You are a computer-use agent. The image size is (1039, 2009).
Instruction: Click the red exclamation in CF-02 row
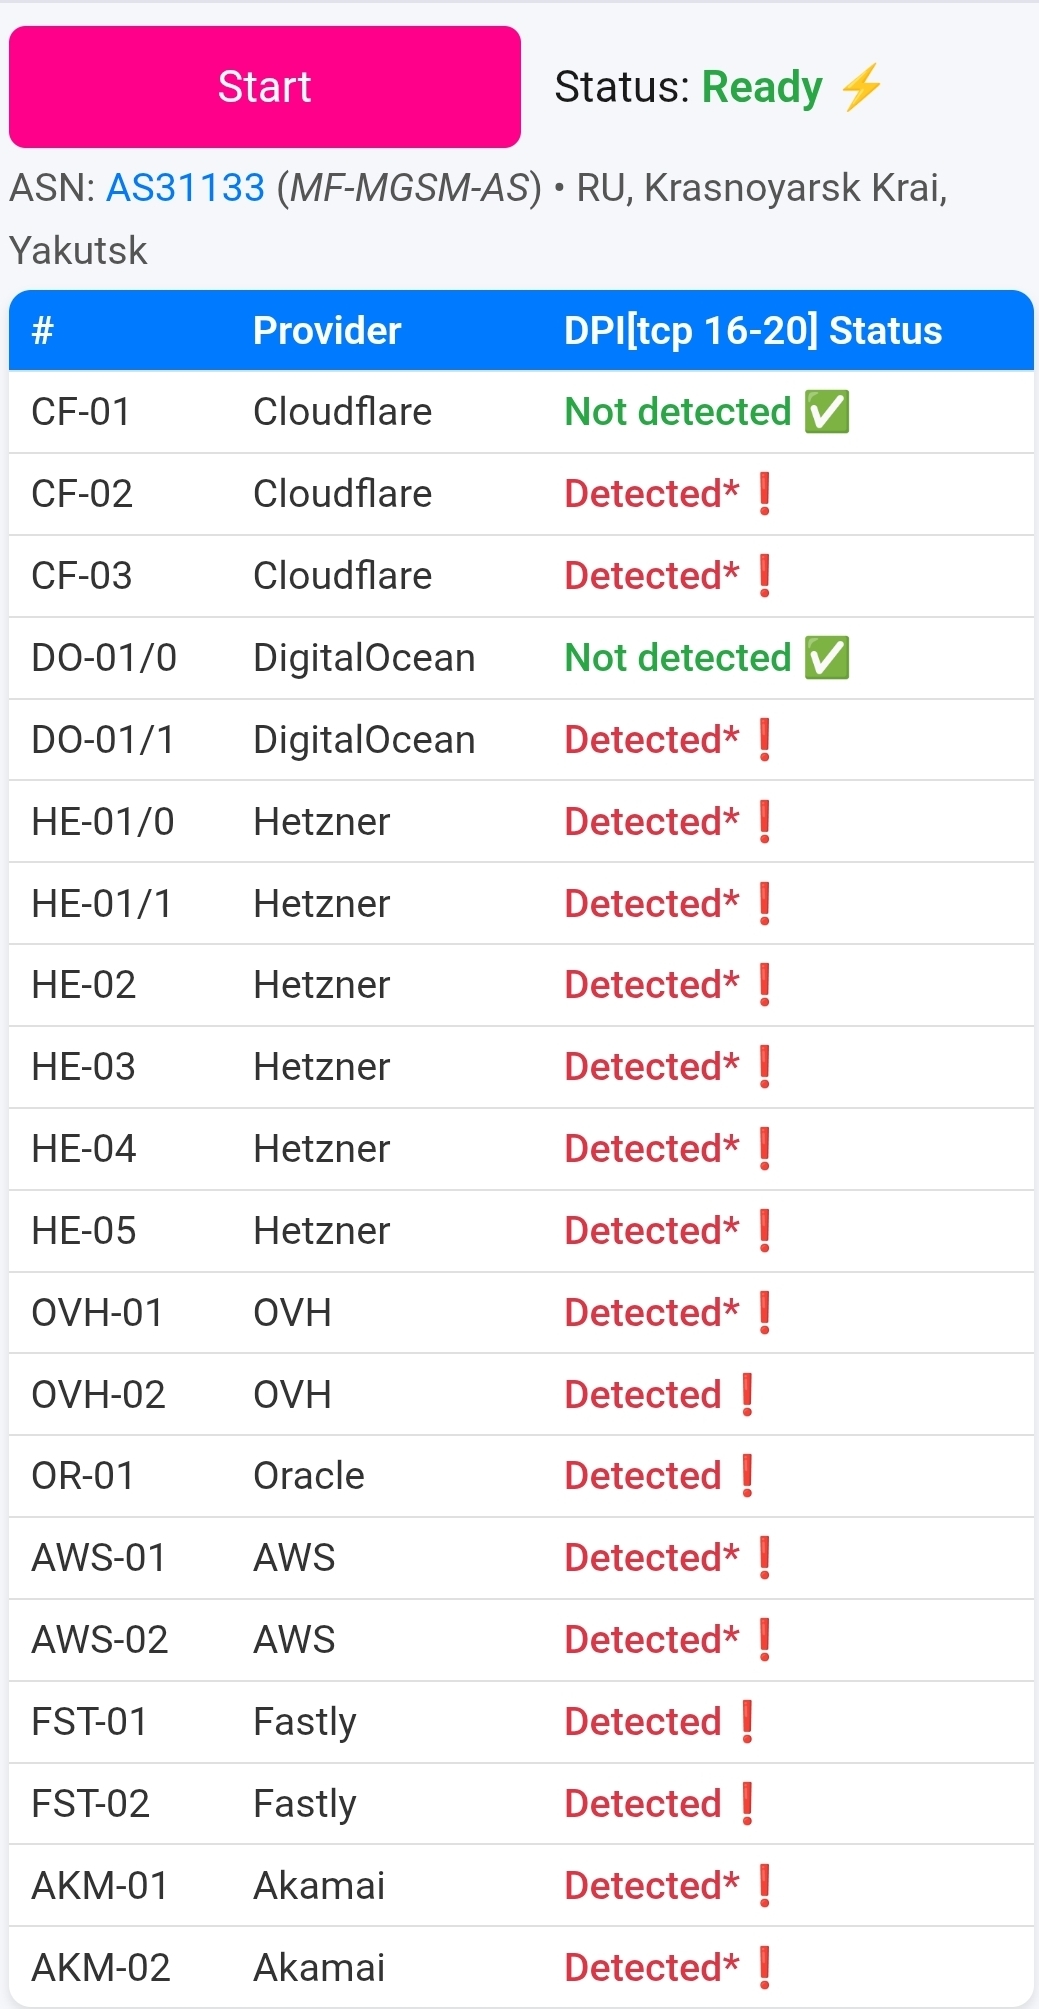pyautogui.click(x=765, y=494)
